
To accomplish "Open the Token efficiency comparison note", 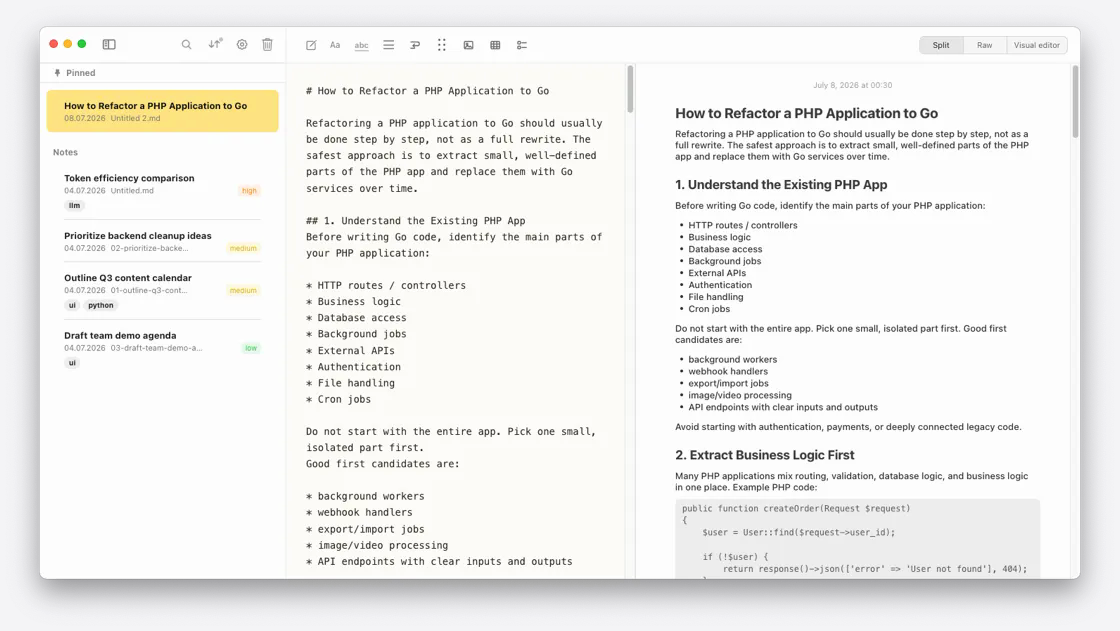I will point(163,192).
